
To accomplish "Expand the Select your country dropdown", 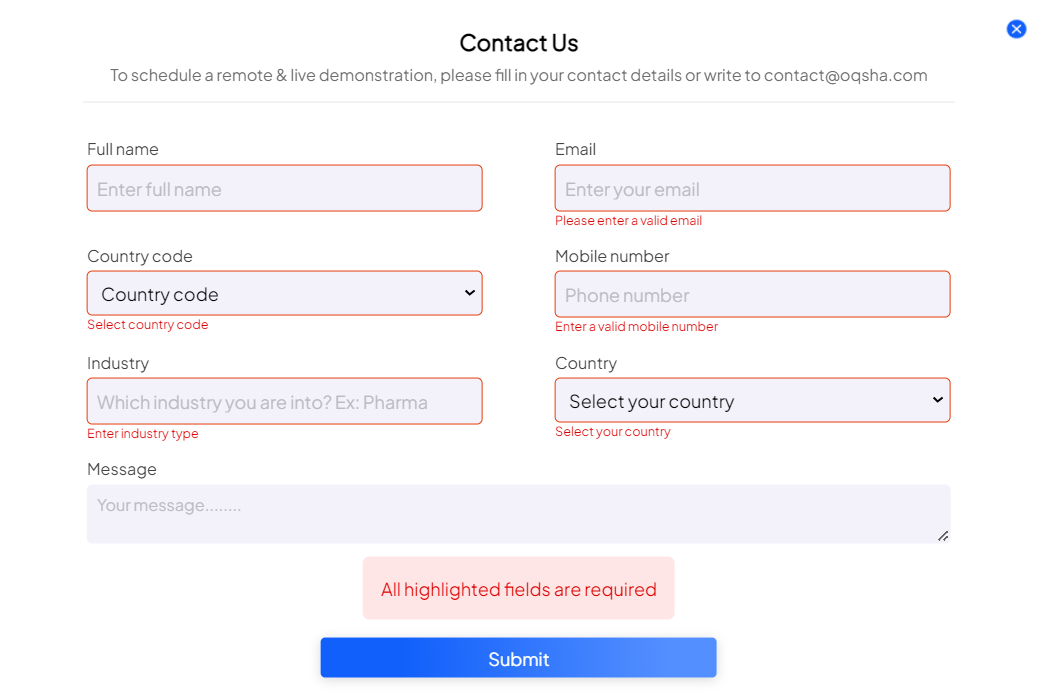I will coord(752,401).
